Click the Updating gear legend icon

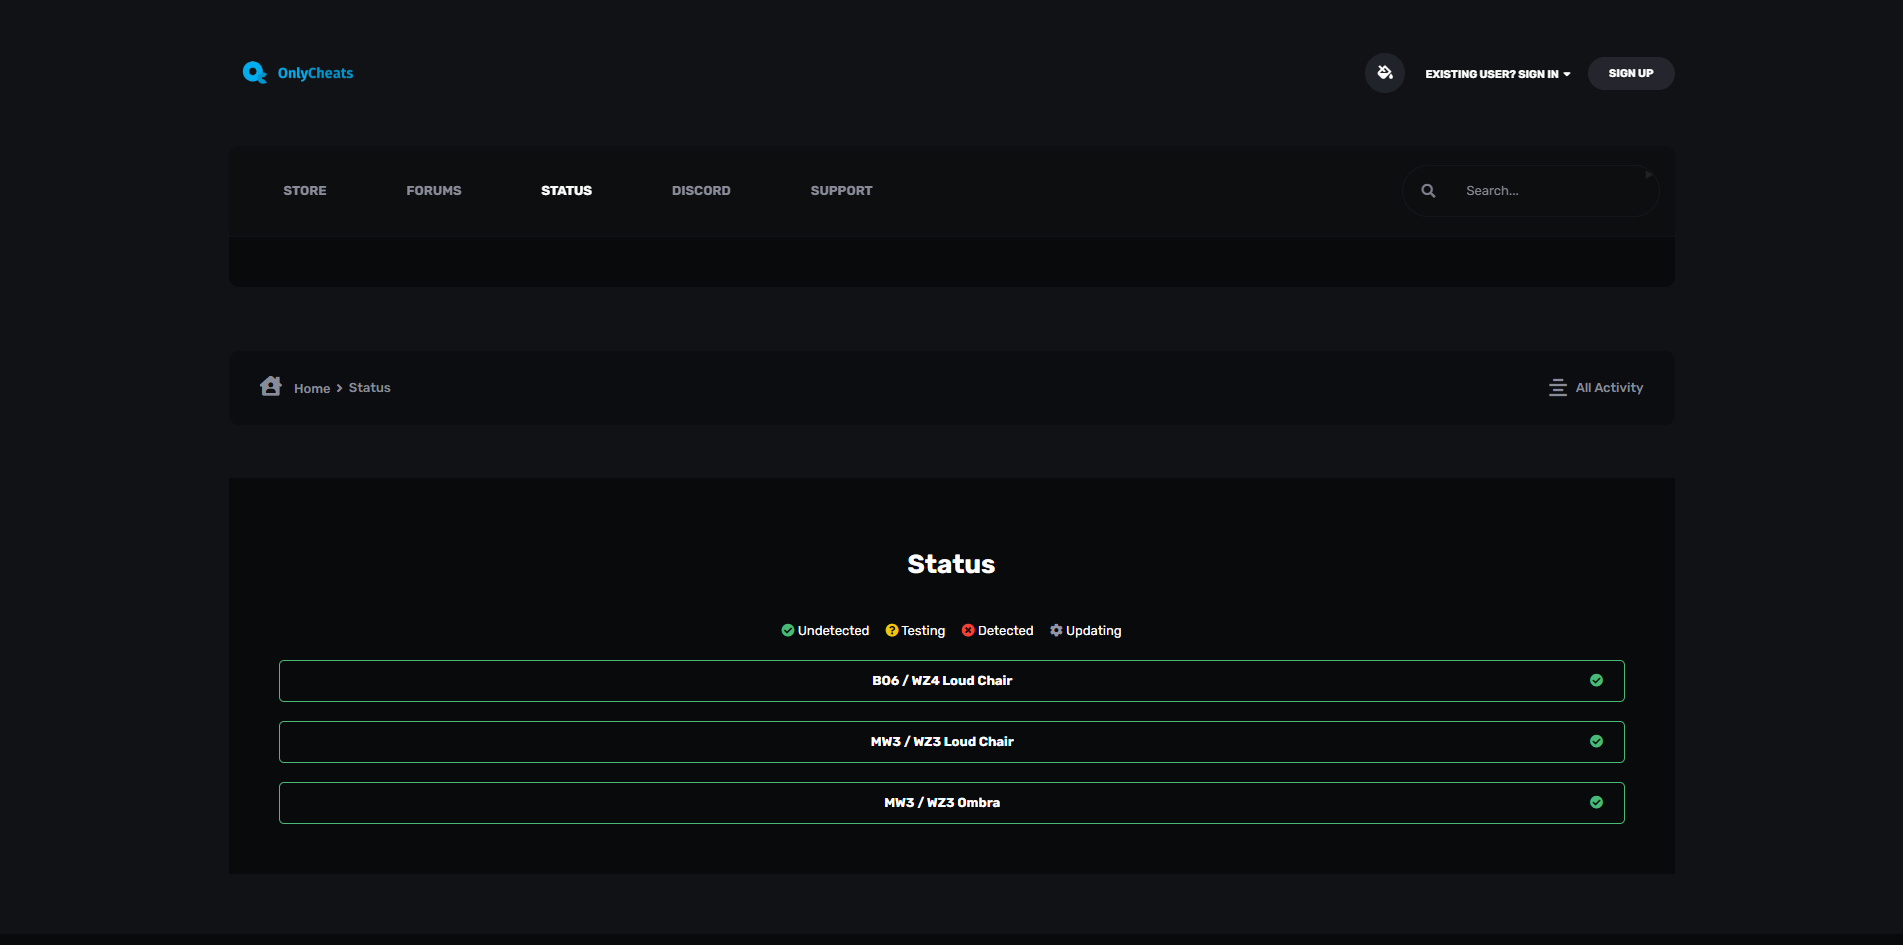1056,630
